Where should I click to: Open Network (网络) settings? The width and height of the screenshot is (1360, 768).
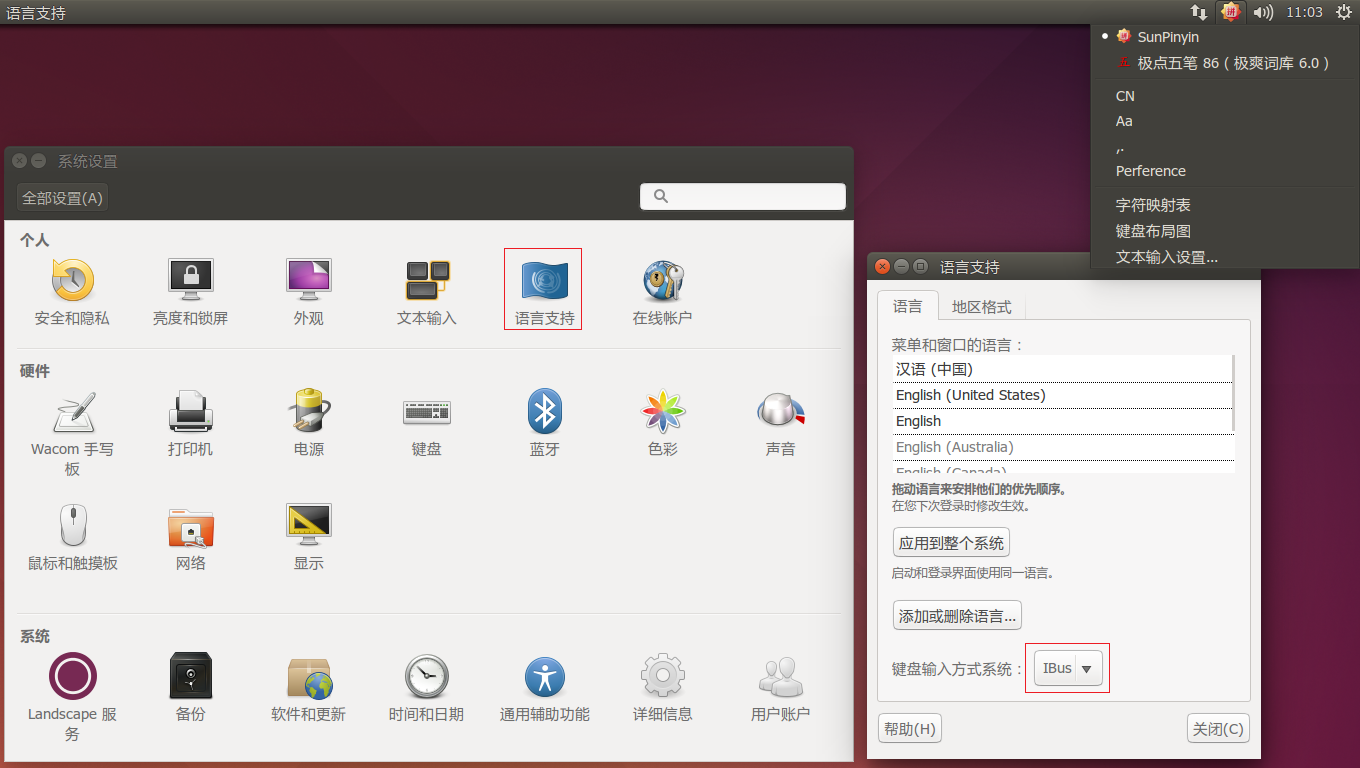190,538
